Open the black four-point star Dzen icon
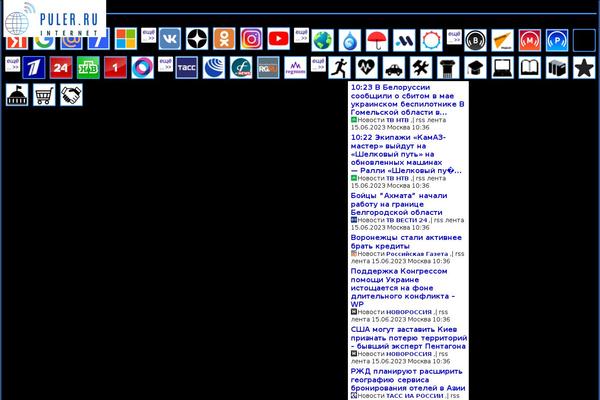This screenshot has width=600, height=400. click(197, 39)
